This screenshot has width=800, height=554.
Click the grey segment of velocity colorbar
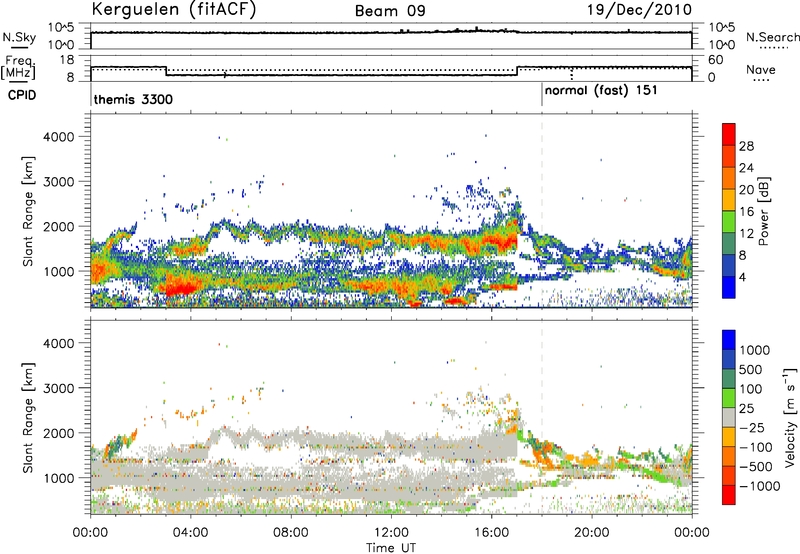[729, 417]
